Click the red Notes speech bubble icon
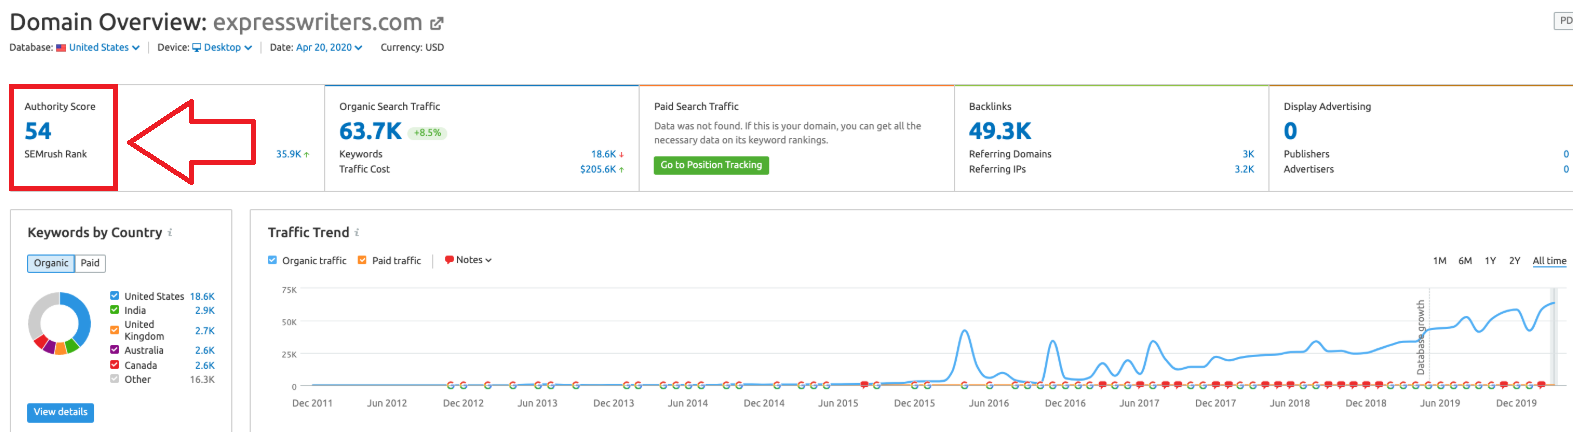This screenshot has height=438, width=1573. pos(449,260)
